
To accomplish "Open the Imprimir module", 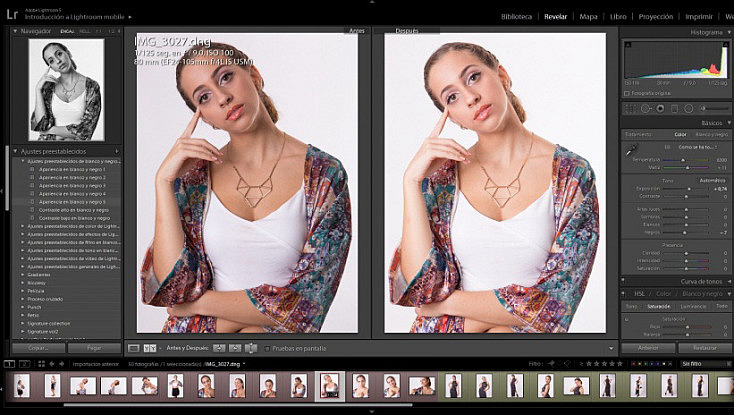I will click(x=698, y=16).
